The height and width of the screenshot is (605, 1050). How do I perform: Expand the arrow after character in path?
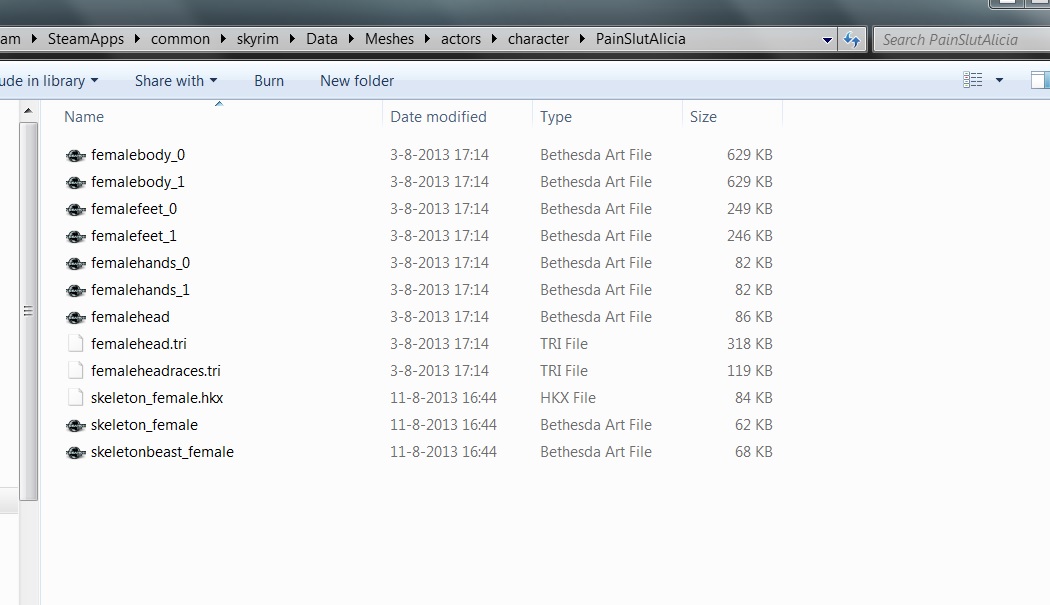(x=582, y=39)
